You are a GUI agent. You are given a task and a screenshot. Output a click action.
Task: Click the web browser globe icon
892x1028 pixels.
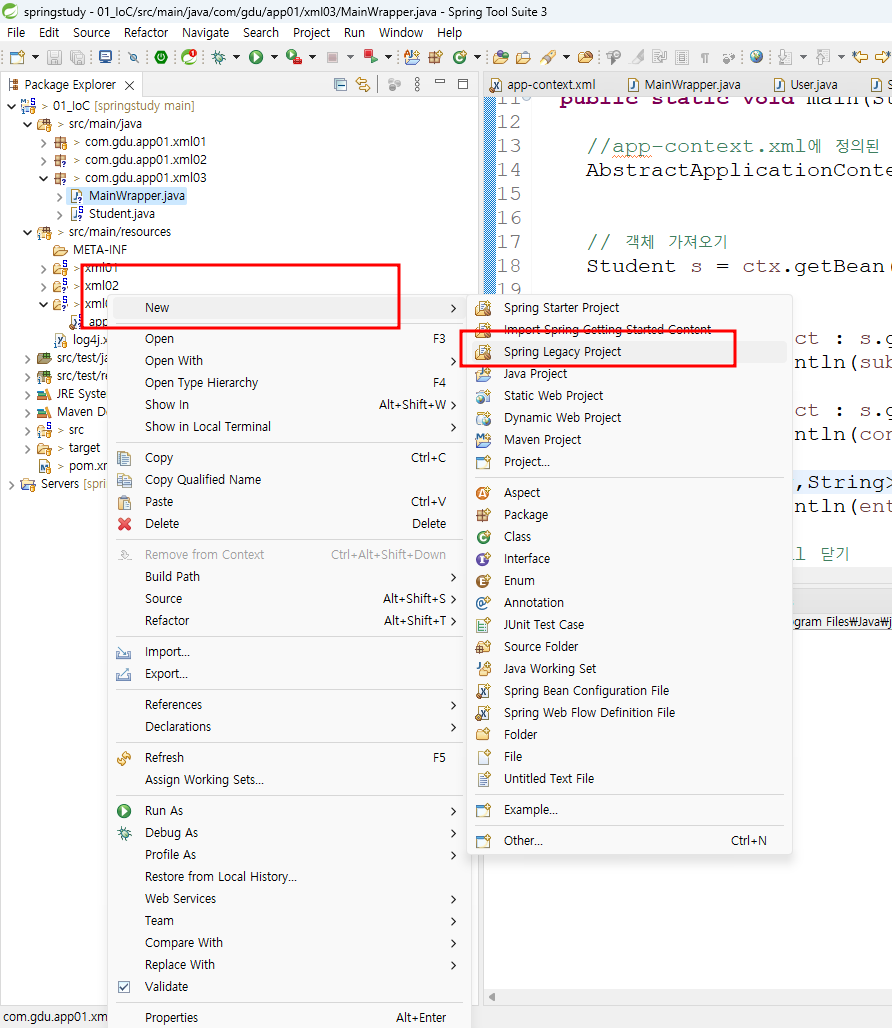pyautogui.click(x=756, y=57)
